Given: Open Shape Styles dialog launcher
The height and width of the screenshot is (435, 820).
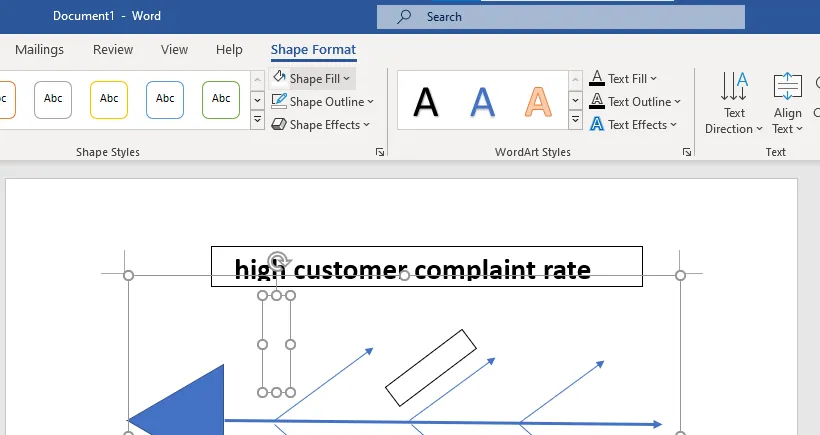Looking at the screenshot, I should [379, 152].
